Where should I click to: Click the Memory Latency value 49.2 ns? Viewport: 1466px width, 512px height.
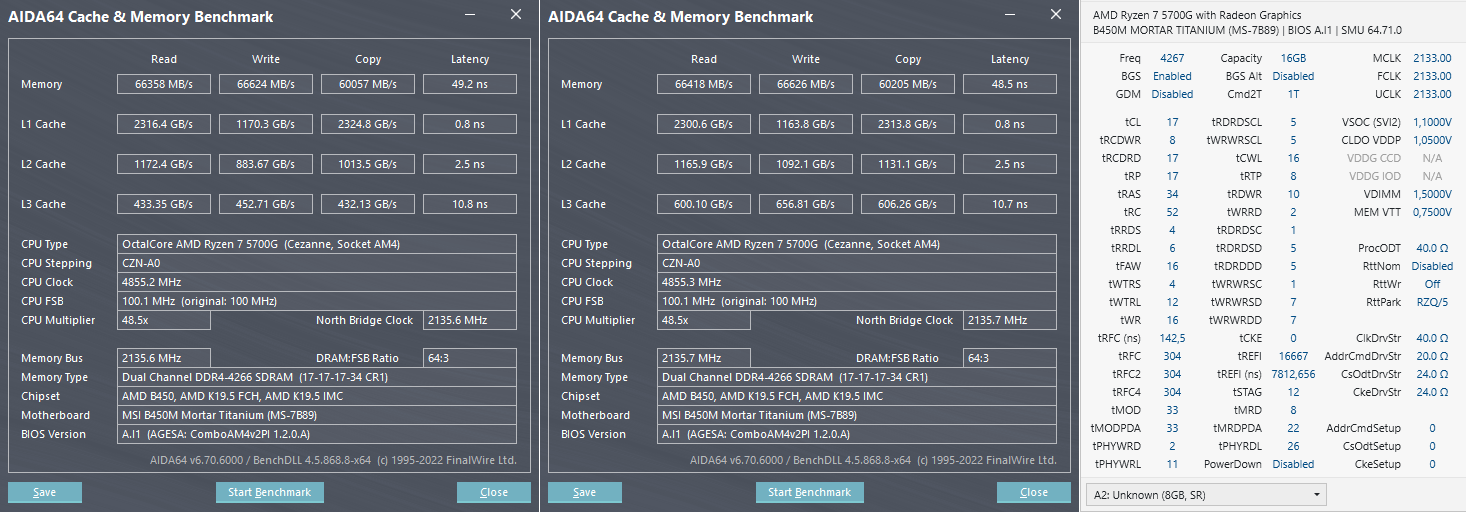point(470,84)
